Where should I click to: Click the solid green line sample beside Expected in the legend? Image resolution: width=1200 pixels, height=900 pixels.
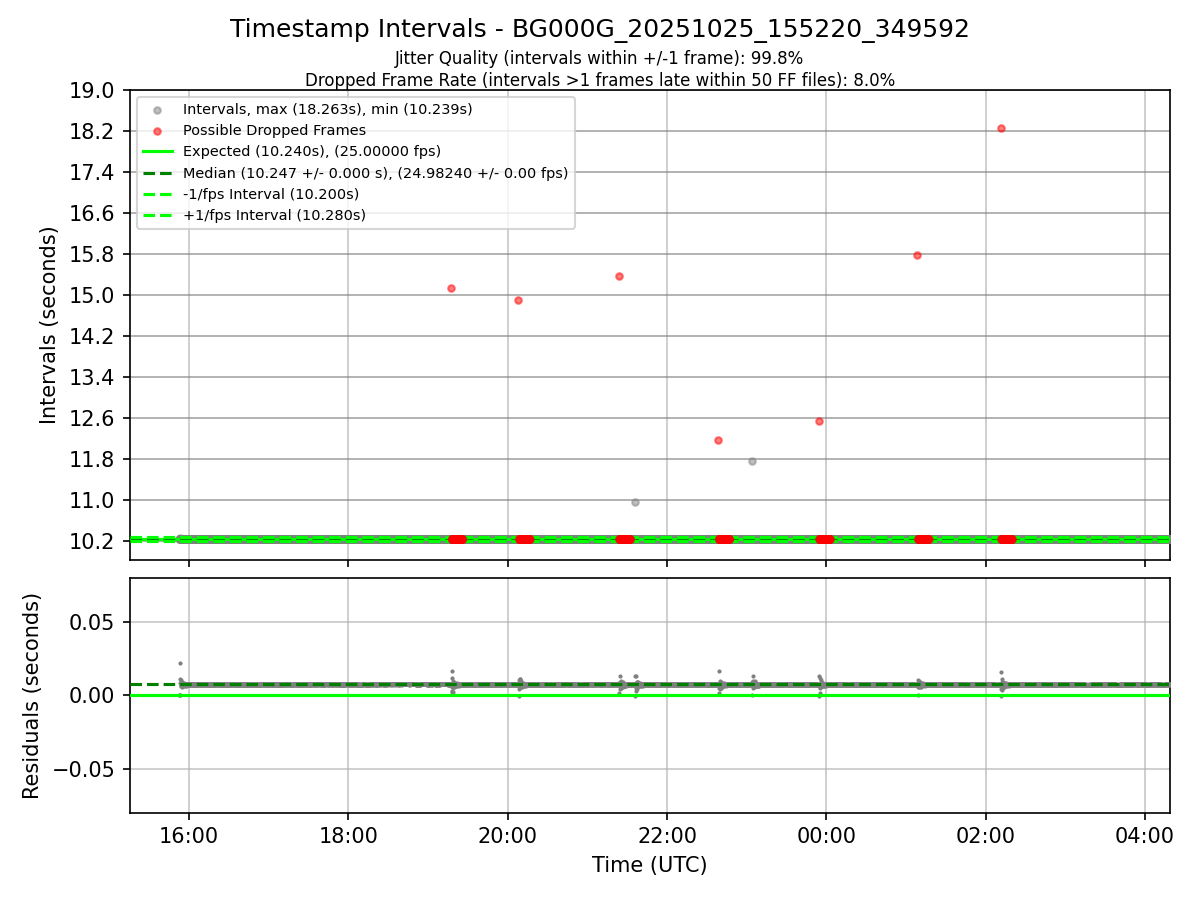[x=157, y=152]
